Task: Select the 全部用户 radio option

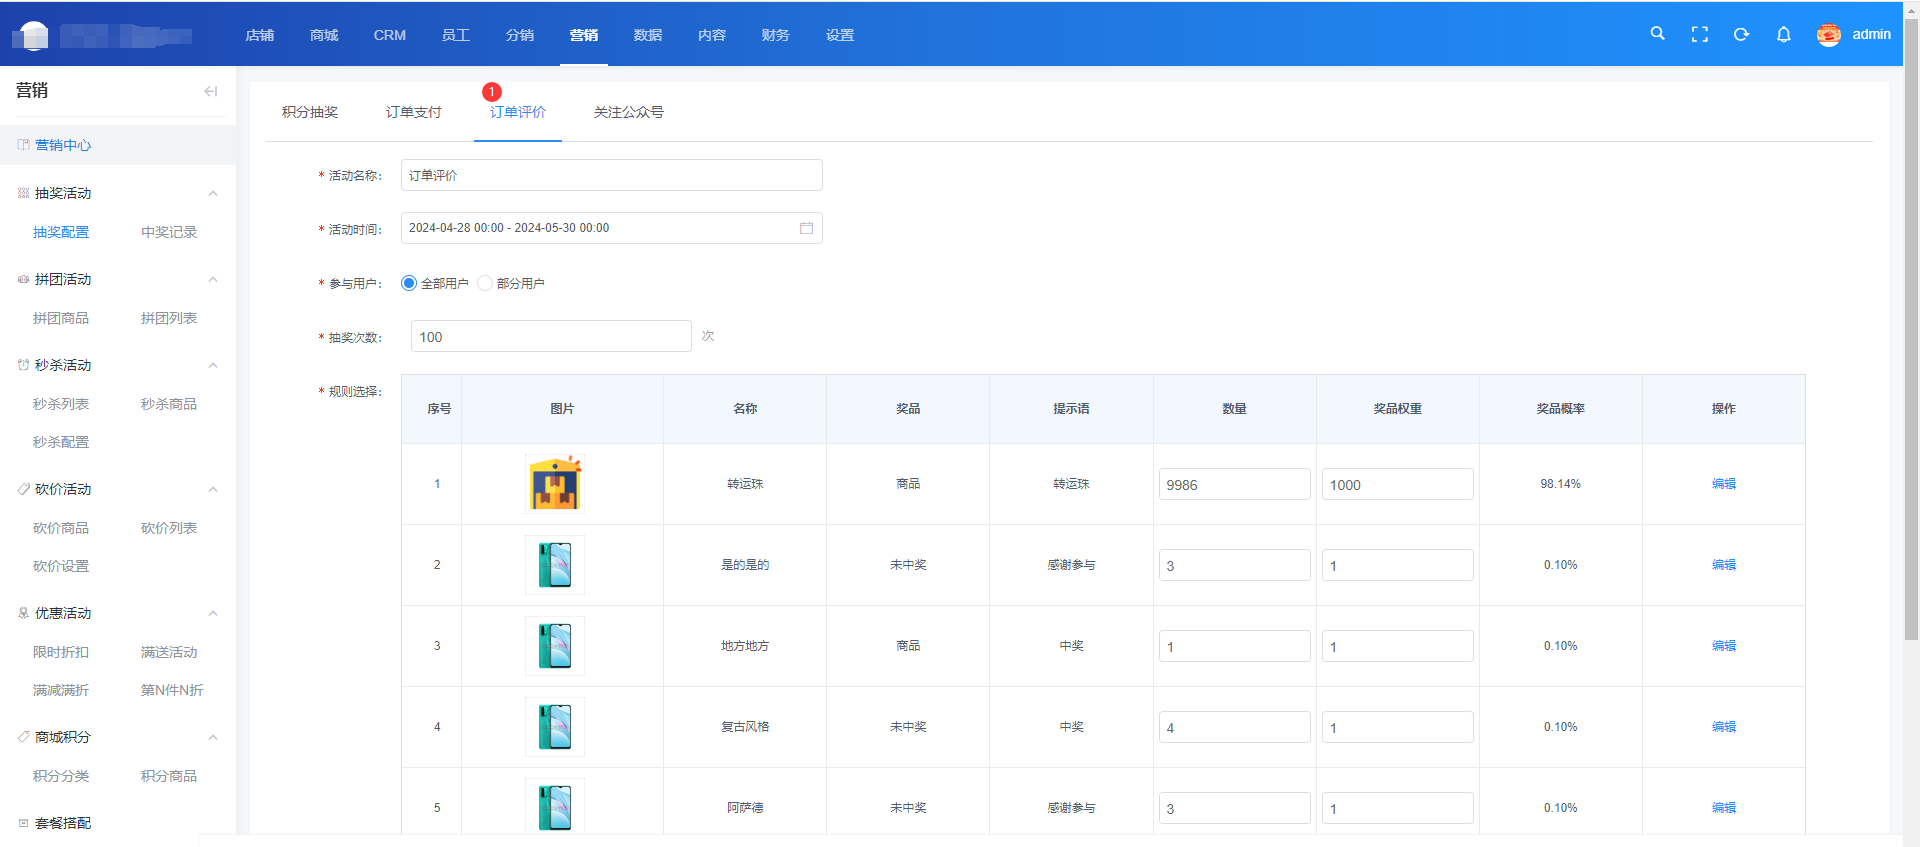Action: (x=409, y=283)
